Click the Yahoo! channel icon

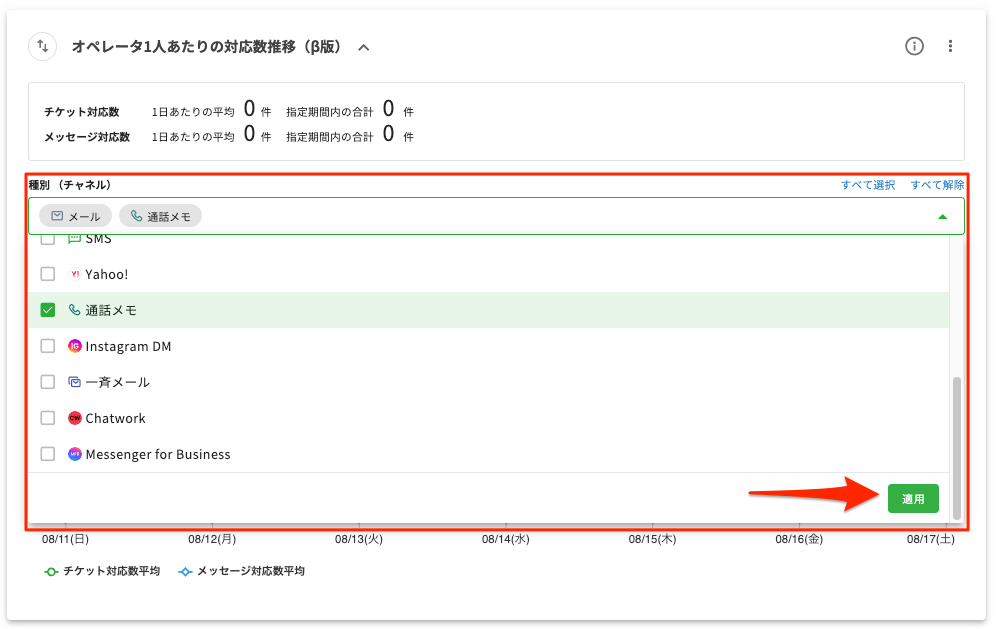(x=74, y=274)
